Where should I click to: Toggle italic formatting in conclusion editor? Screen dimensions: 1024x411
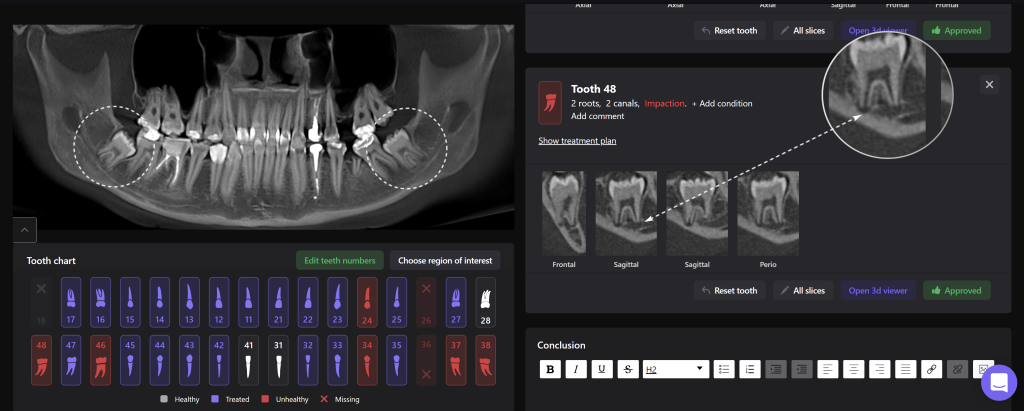(576, 369)
